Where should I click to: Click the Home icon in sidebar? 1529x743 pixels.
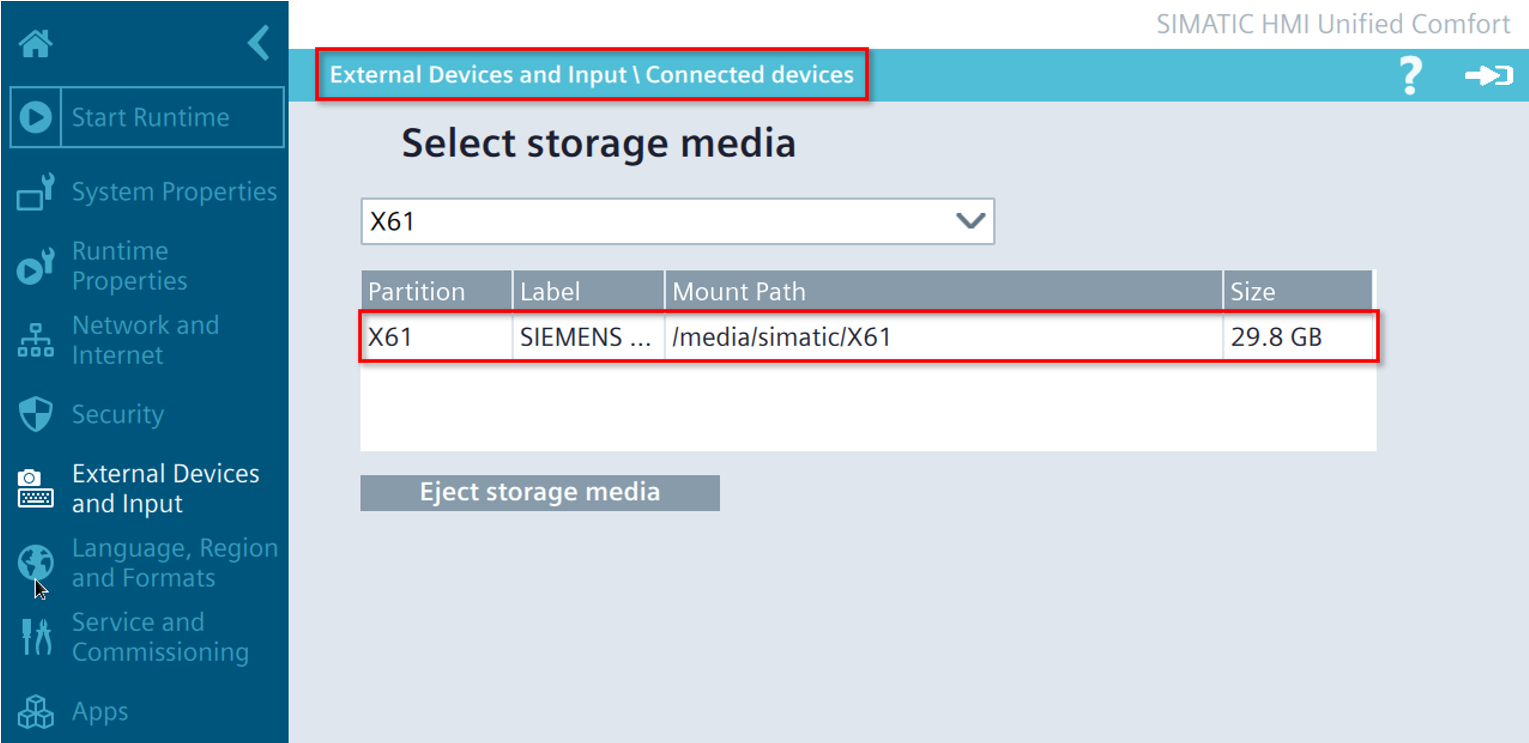click(36, 45)
